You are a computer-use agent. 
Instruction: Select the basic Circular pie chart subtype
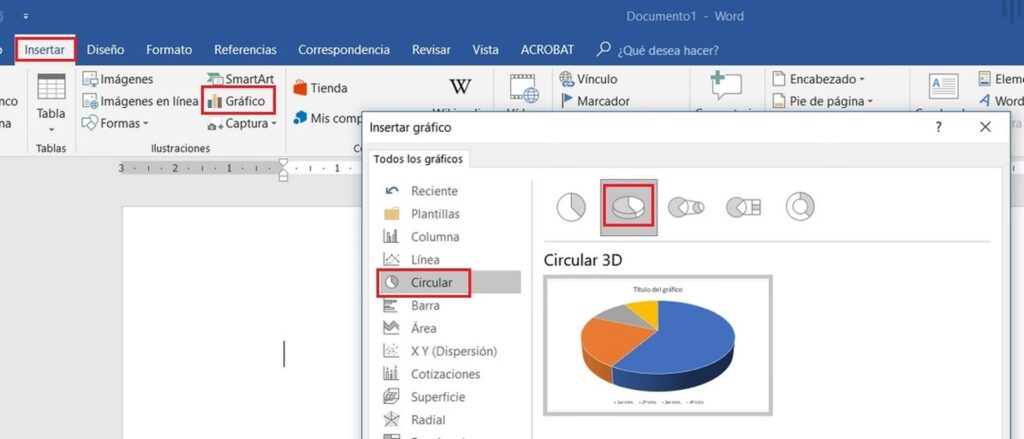570,206
